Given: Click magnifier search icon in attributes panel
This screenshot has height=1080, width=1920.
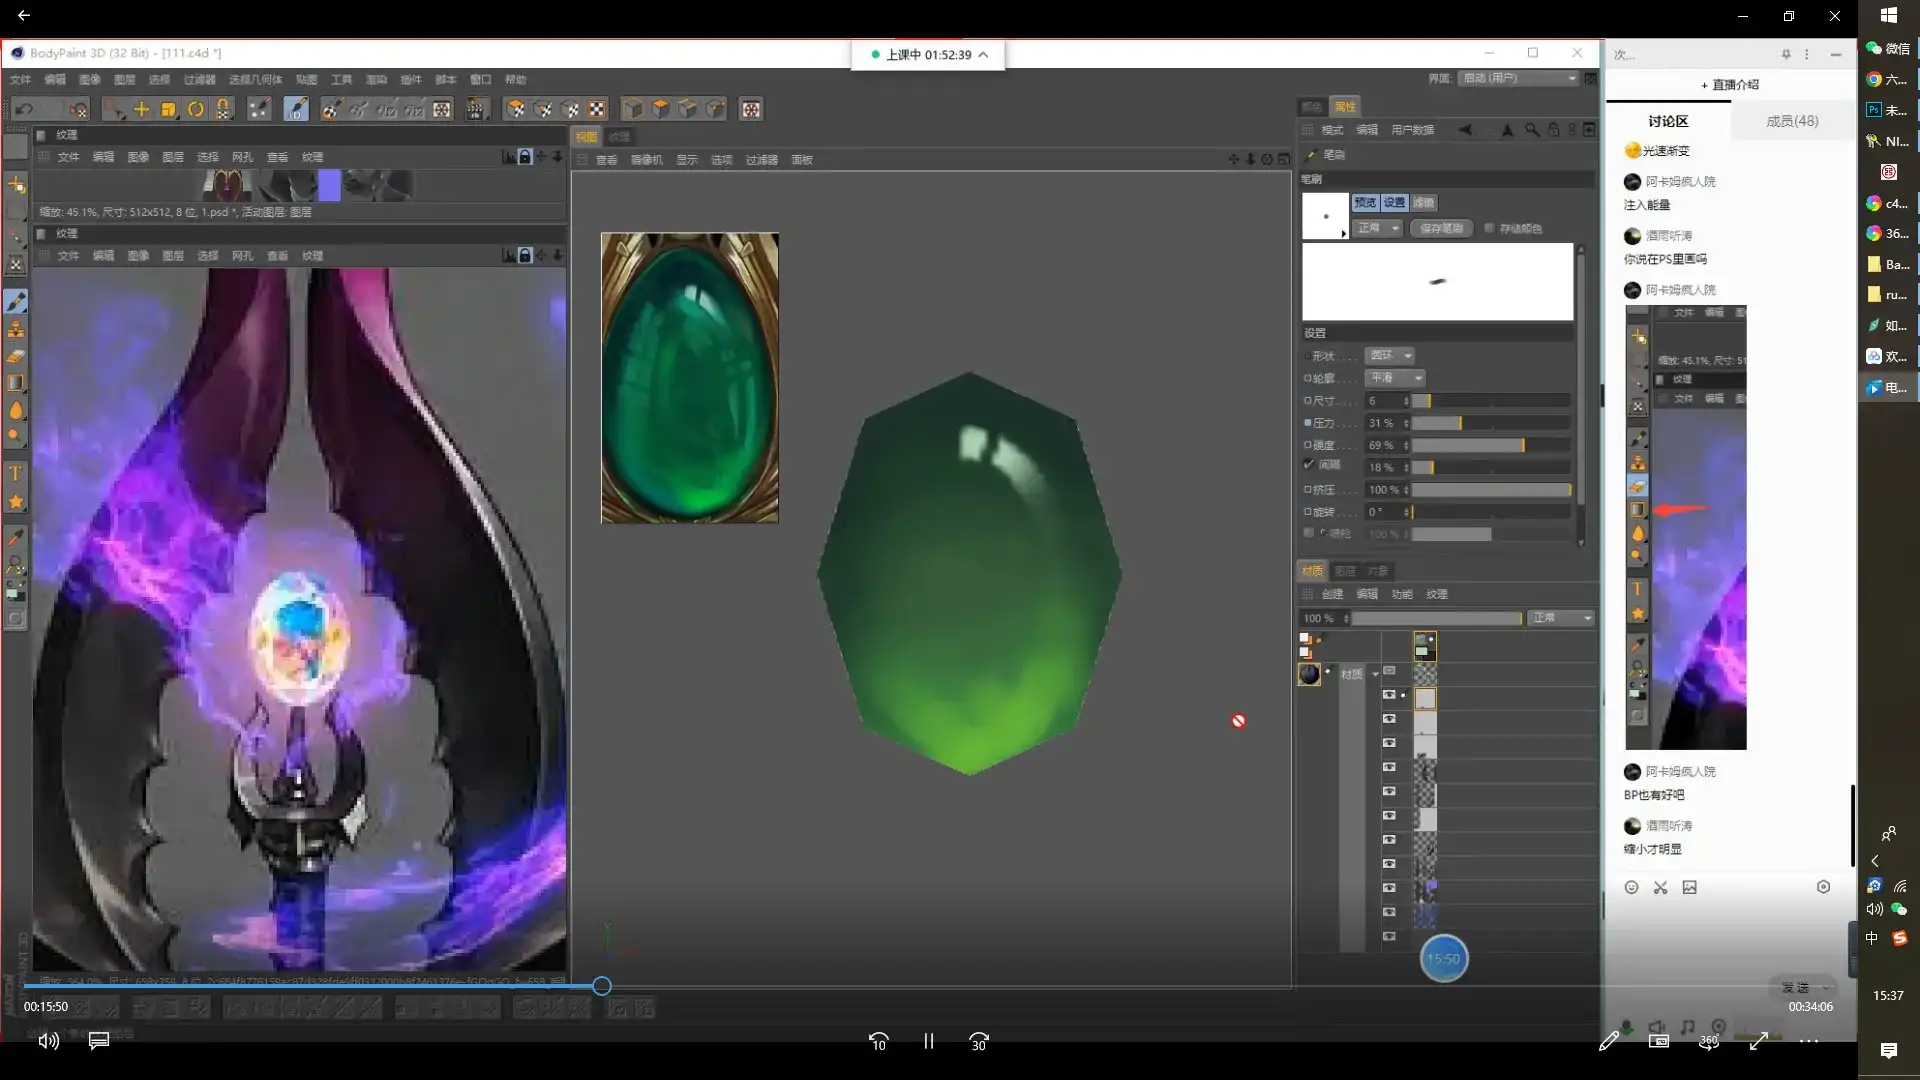Looking at the screenshot, I should click(1531, 130).
